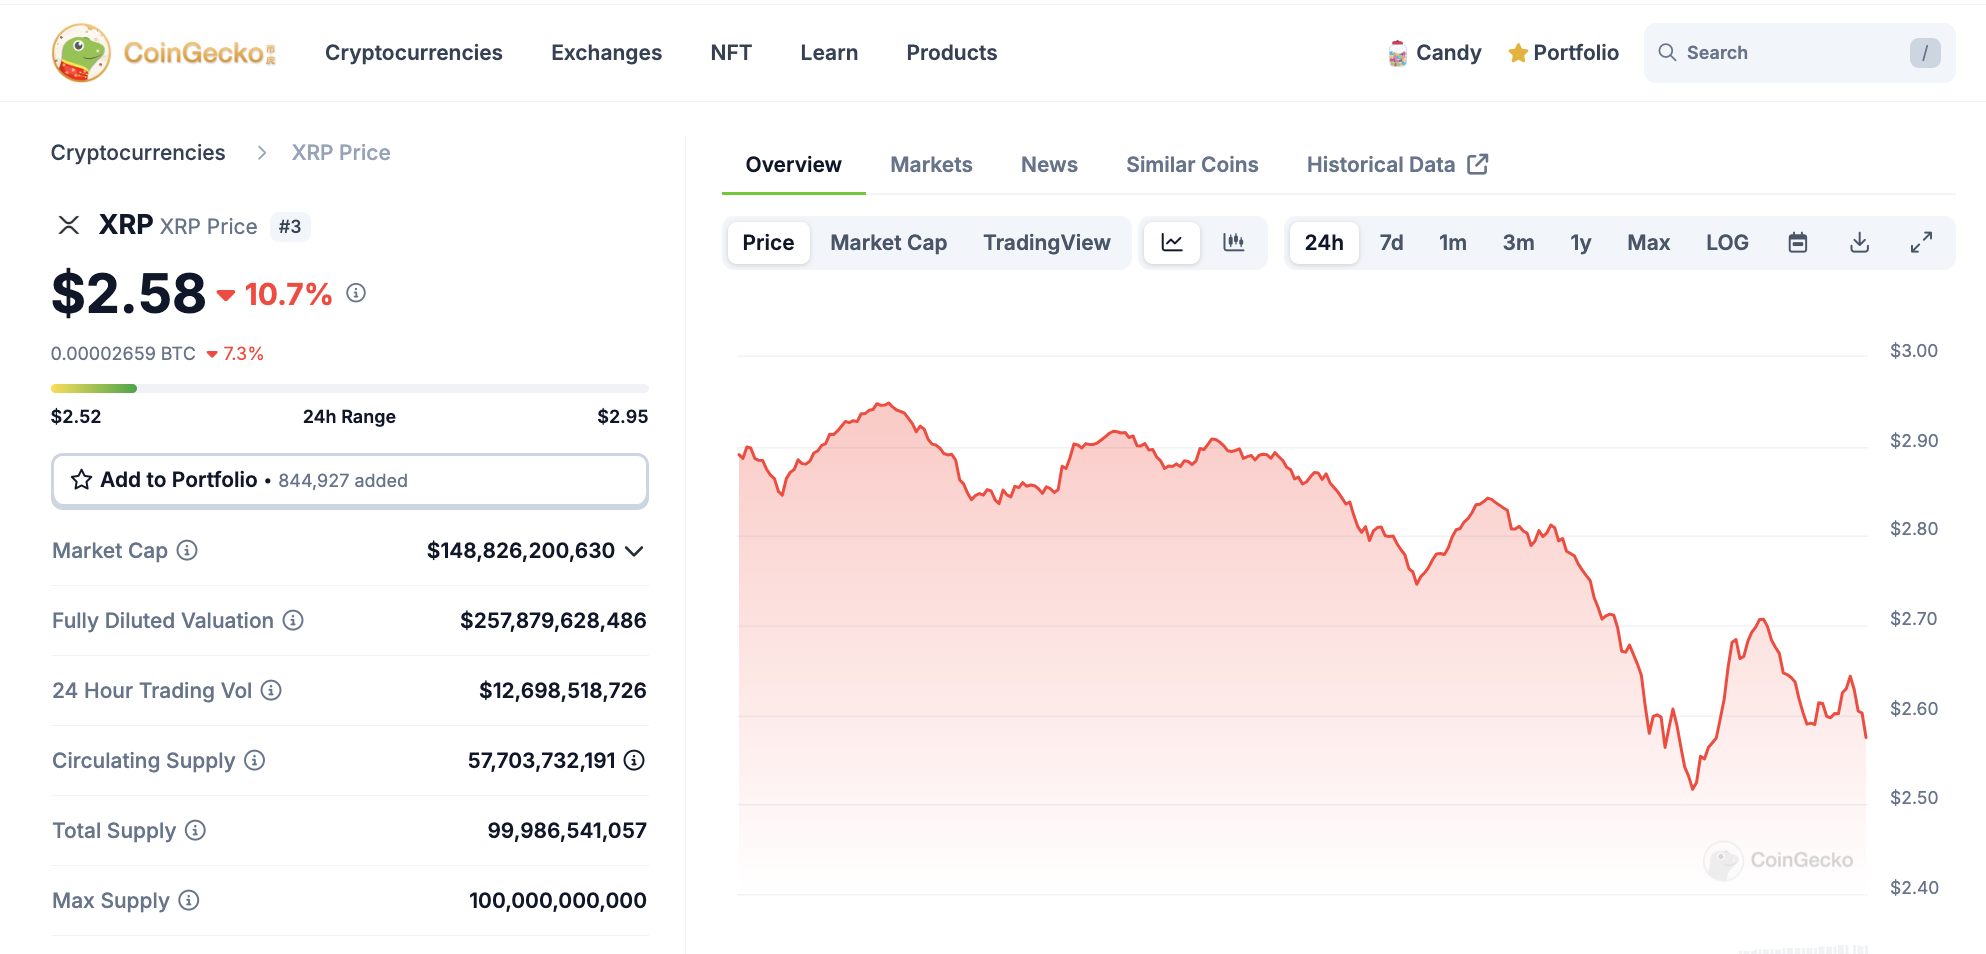The image size is (1986, 954).
Task: Click the $12,698,518,726 volume value
Action: 563,690
